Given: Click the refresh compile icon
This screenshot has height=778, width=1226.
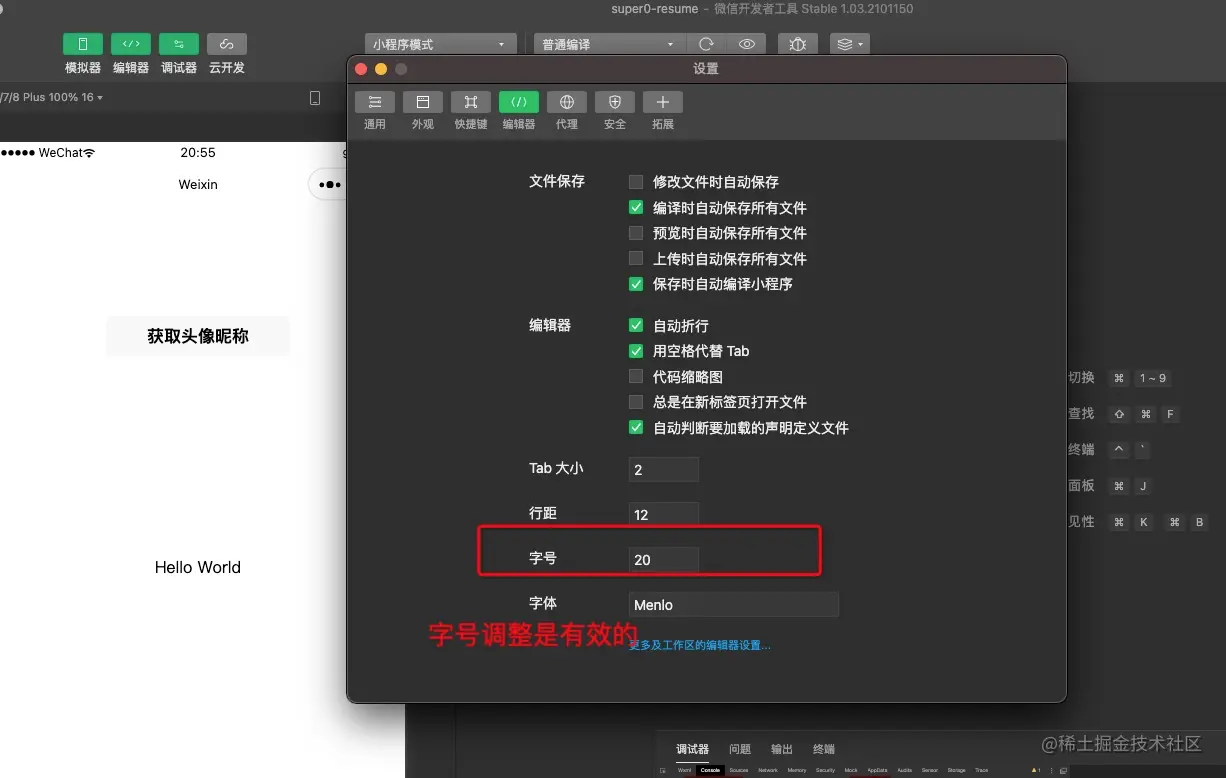Looking at the screenshot, I should click(706, 44).
